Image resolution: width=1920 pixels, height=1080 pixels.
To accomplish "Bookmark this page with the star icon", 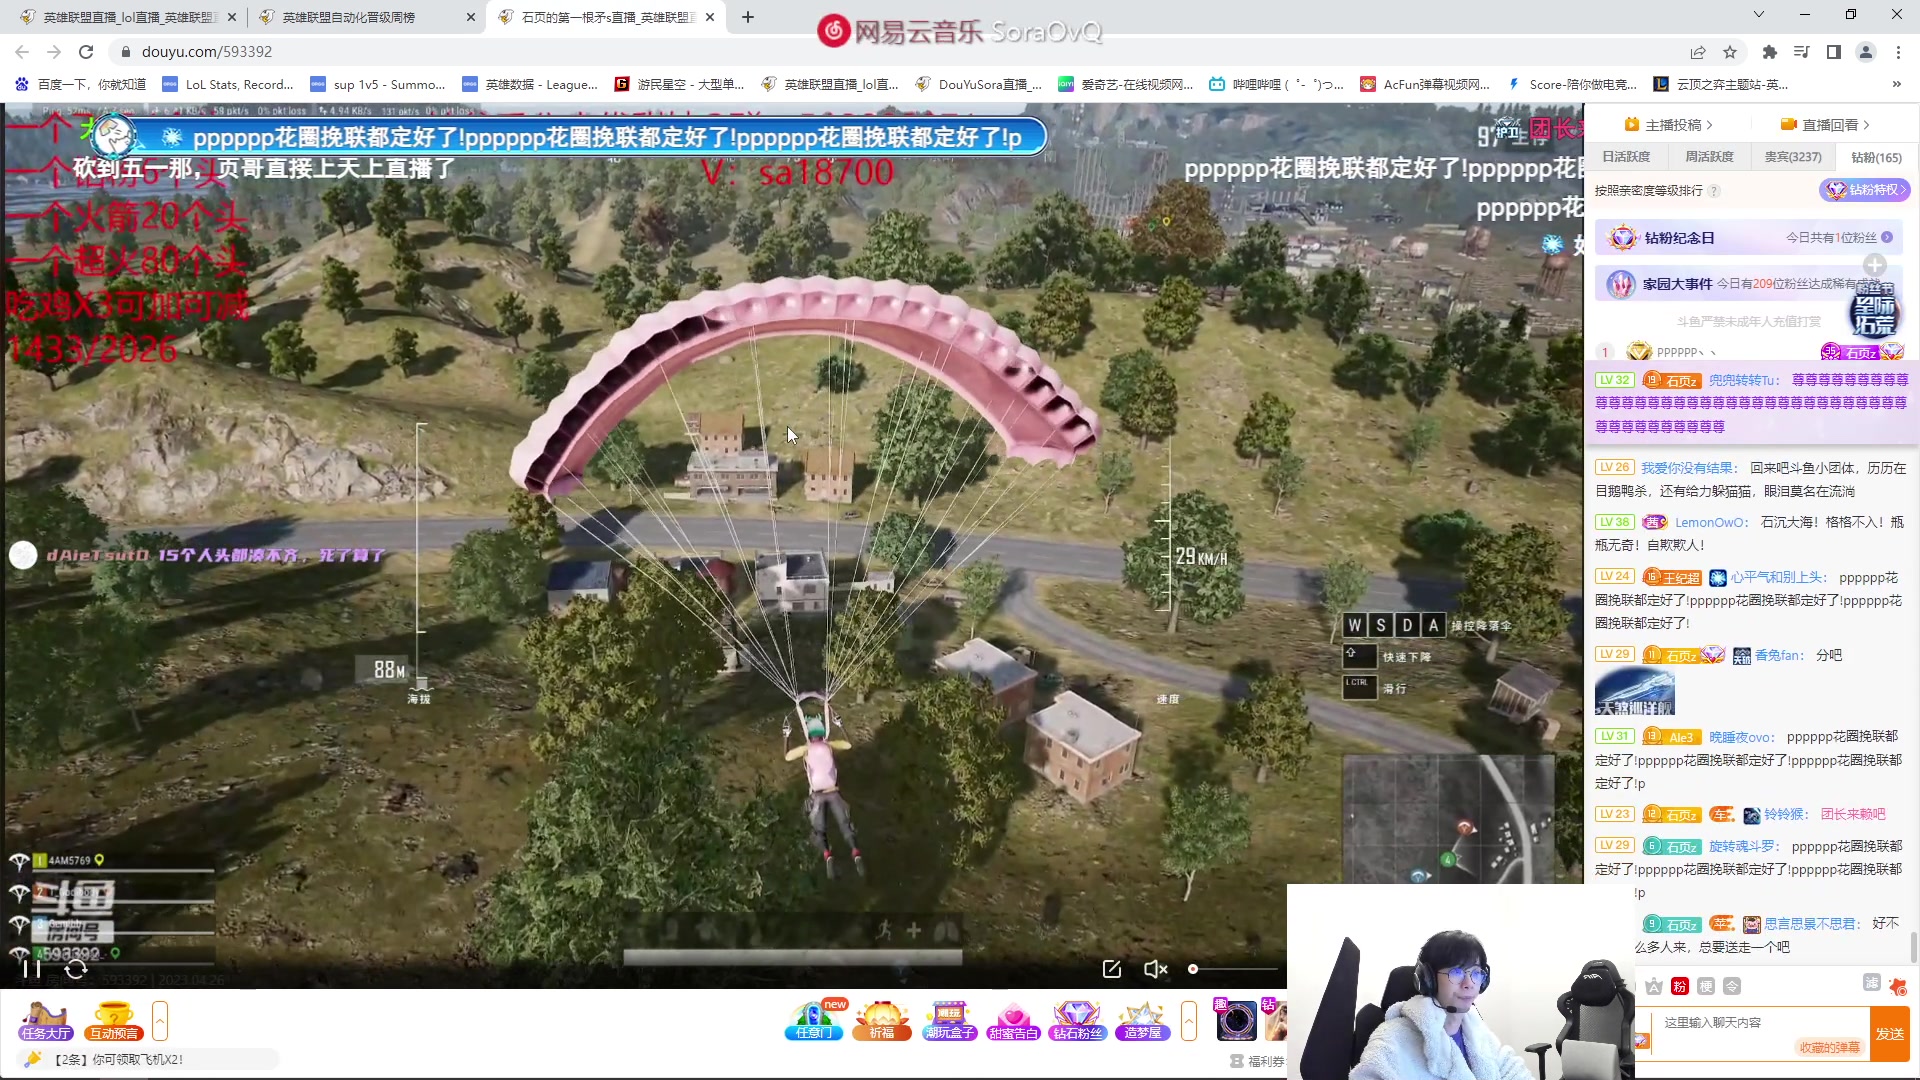I will click(x=1730, y=52).
